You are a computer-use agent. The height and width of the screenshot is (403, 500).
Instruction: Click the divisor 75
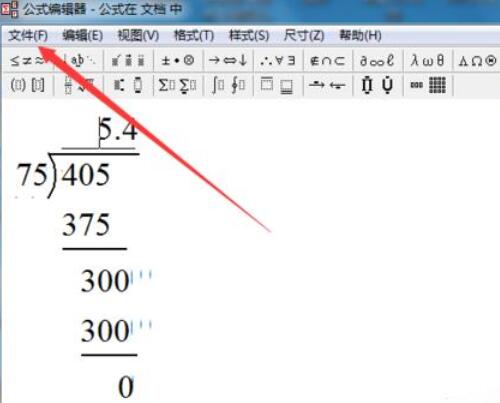(x=32, y=175)
